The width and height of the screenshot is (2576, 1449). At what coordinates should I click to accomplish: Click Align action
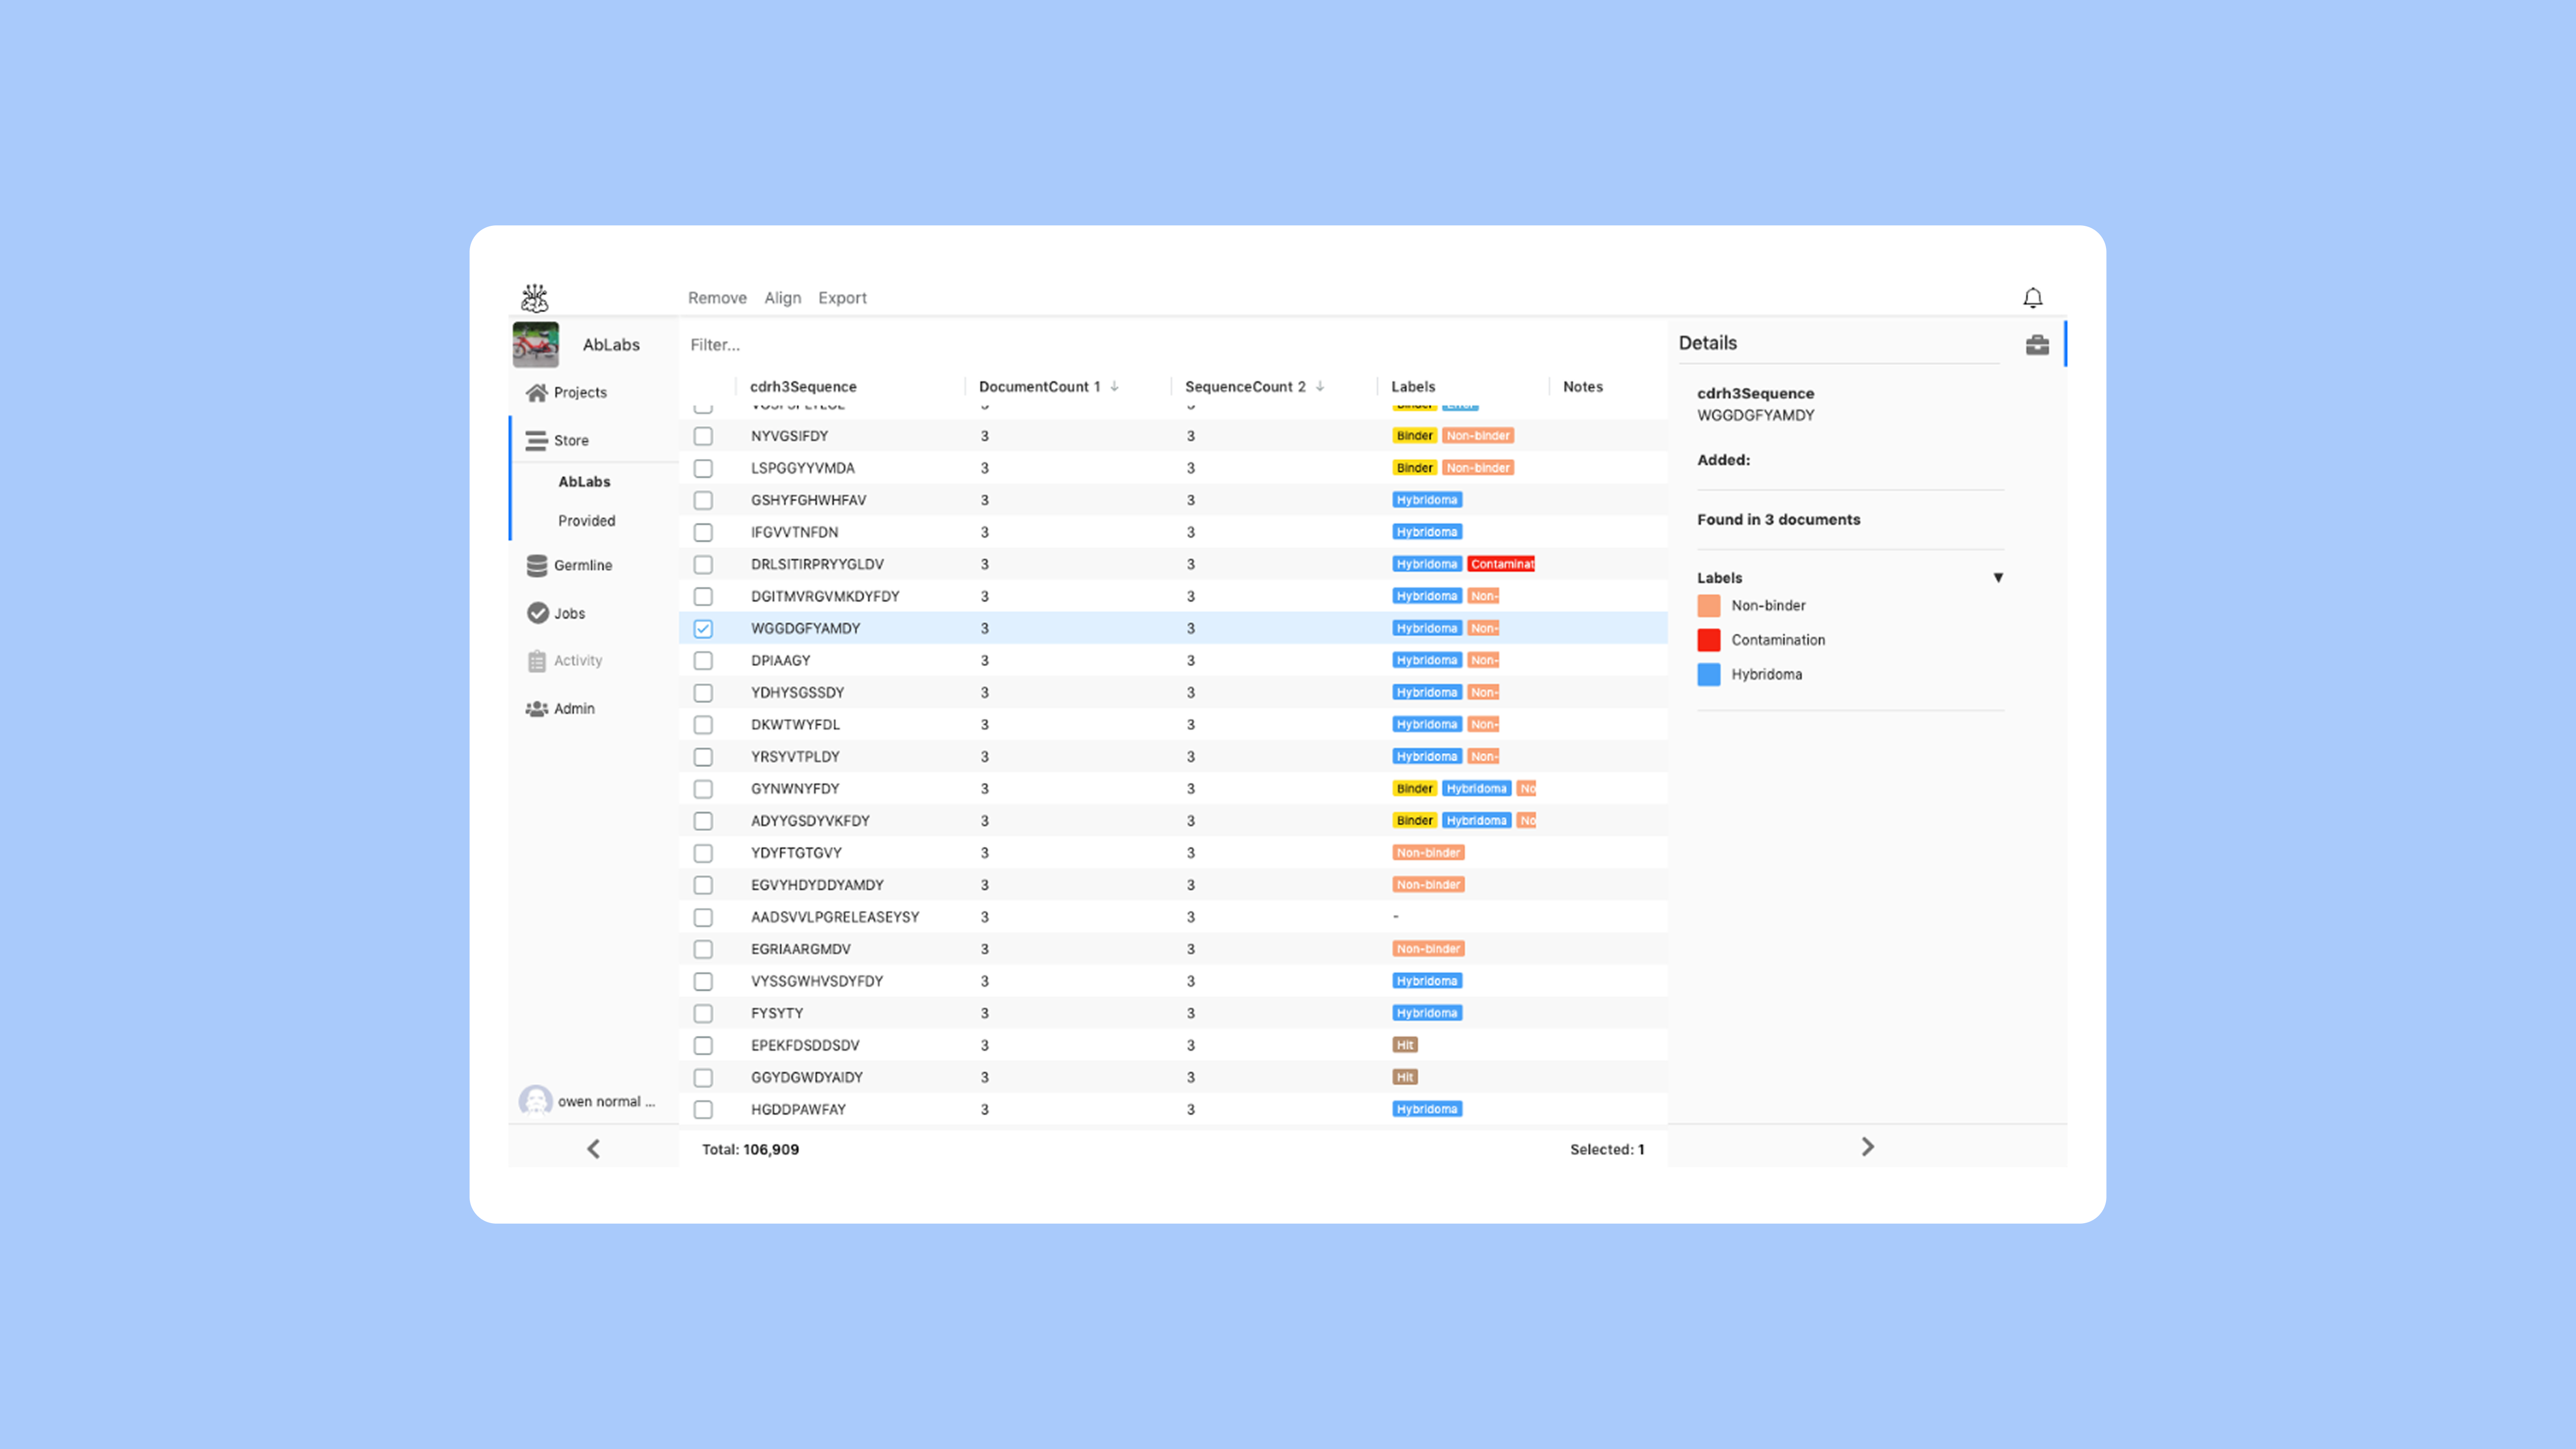[x=782, y=298]
